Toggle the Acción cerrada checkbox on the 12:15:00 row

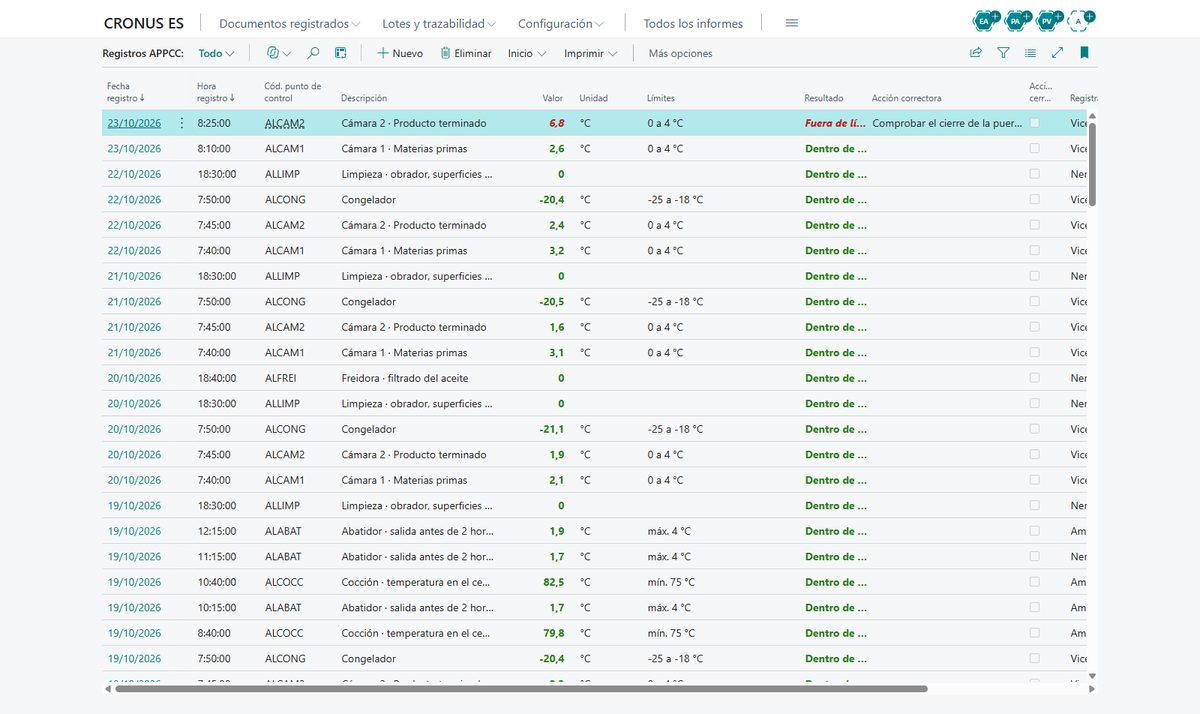1034,531
